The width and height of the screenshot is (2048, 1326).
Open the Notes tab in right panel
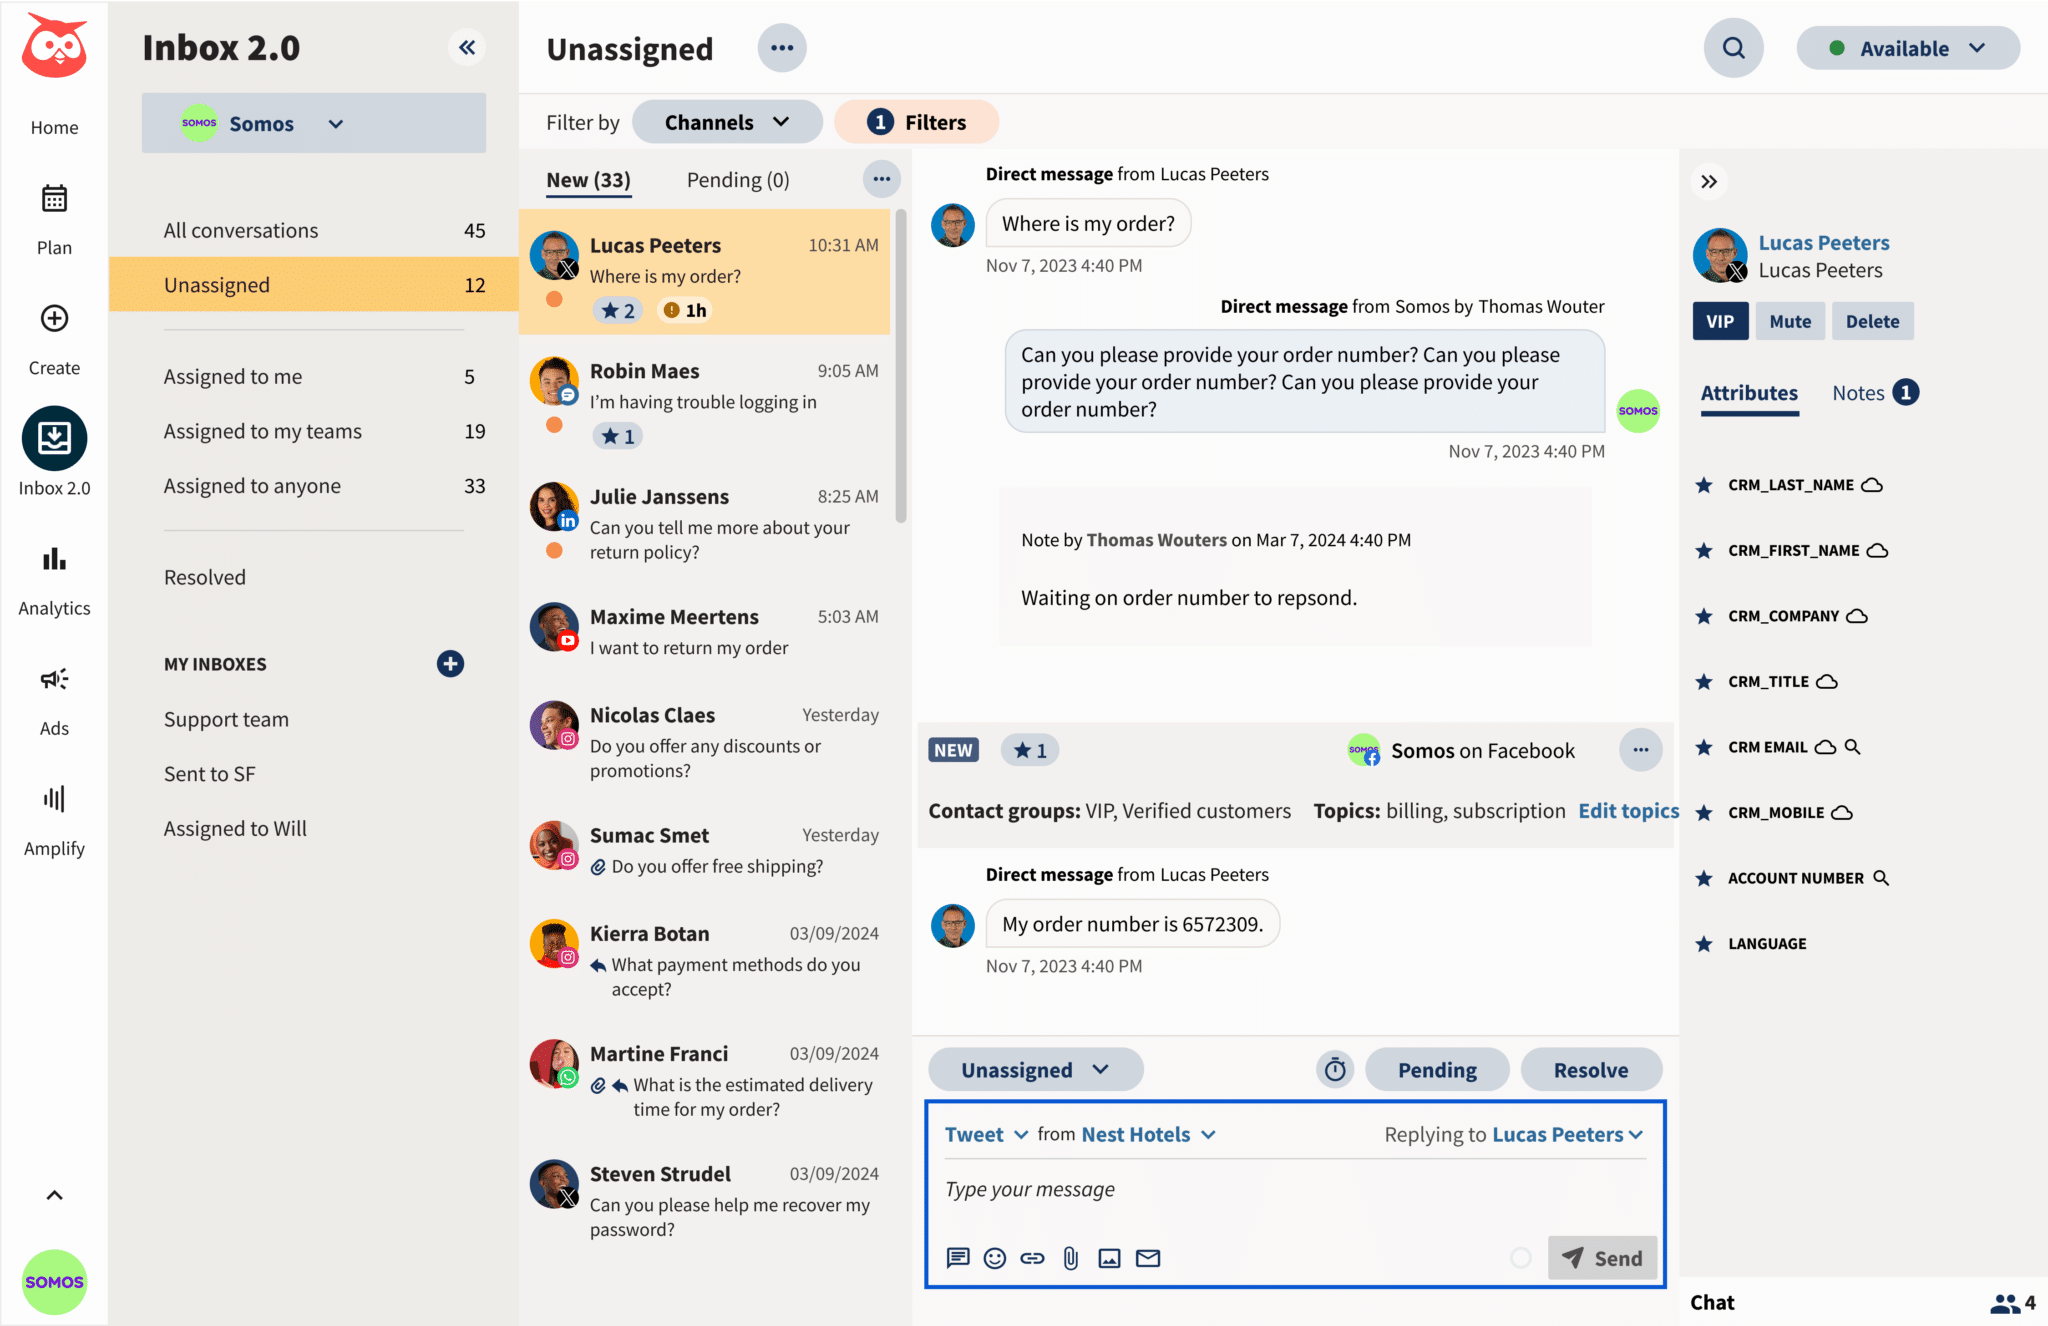coord(1859,392)
